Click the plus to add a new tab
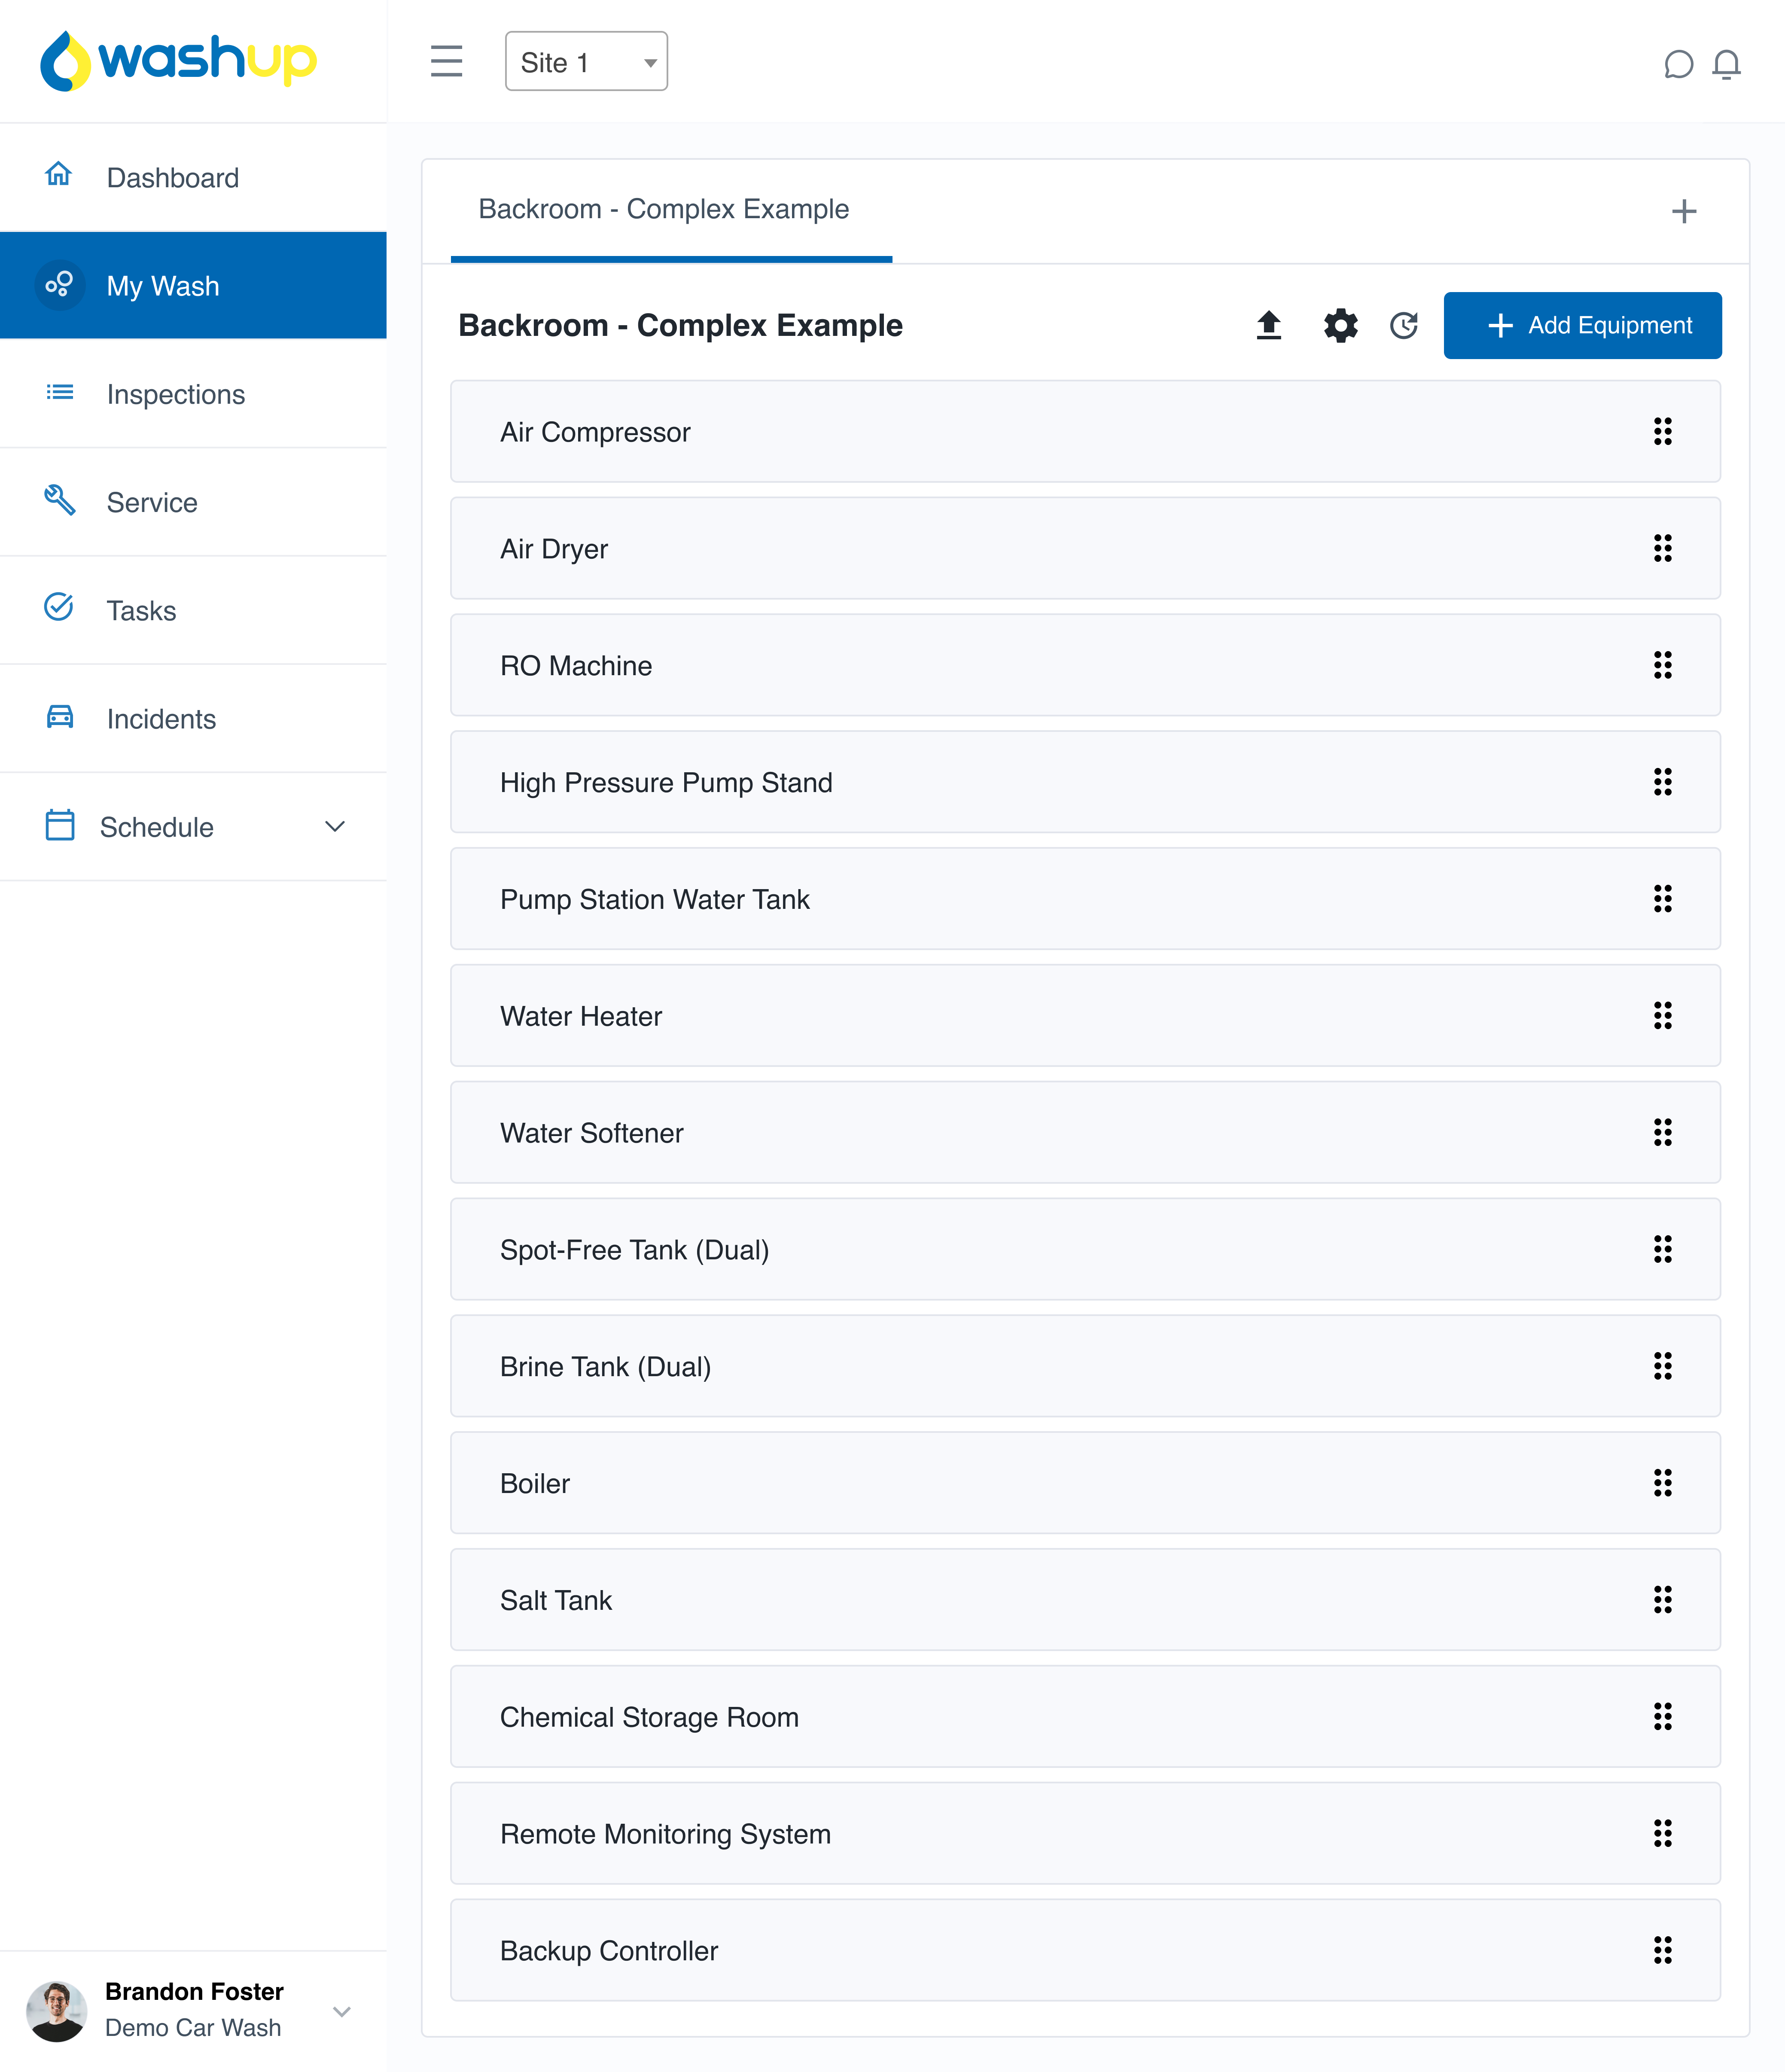Image resolution: width=1785 pixels, height=2072 pixels. click(1684, 211)
